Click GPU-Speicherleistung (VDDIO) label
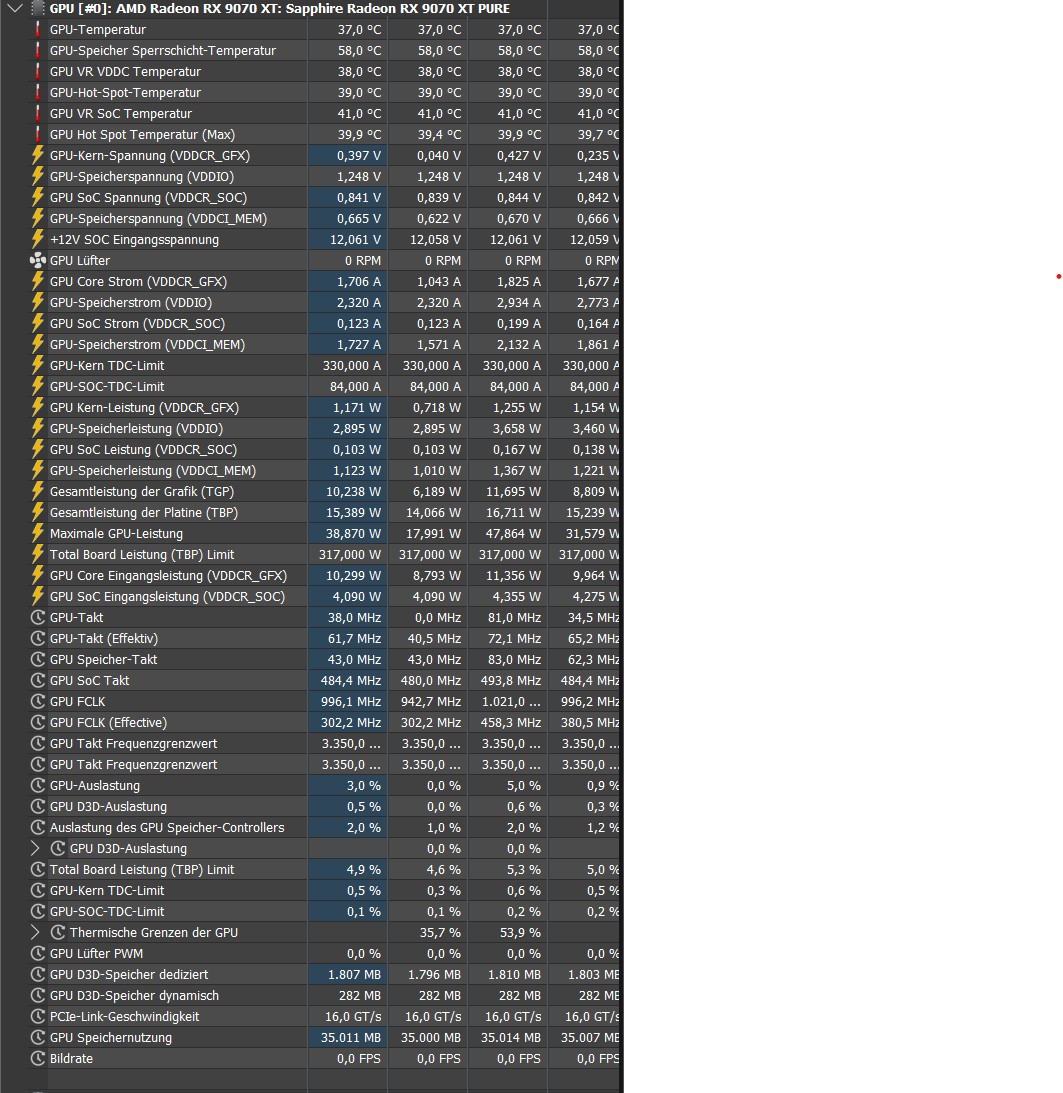1063x1093 pixels. [x=136, y=428]
